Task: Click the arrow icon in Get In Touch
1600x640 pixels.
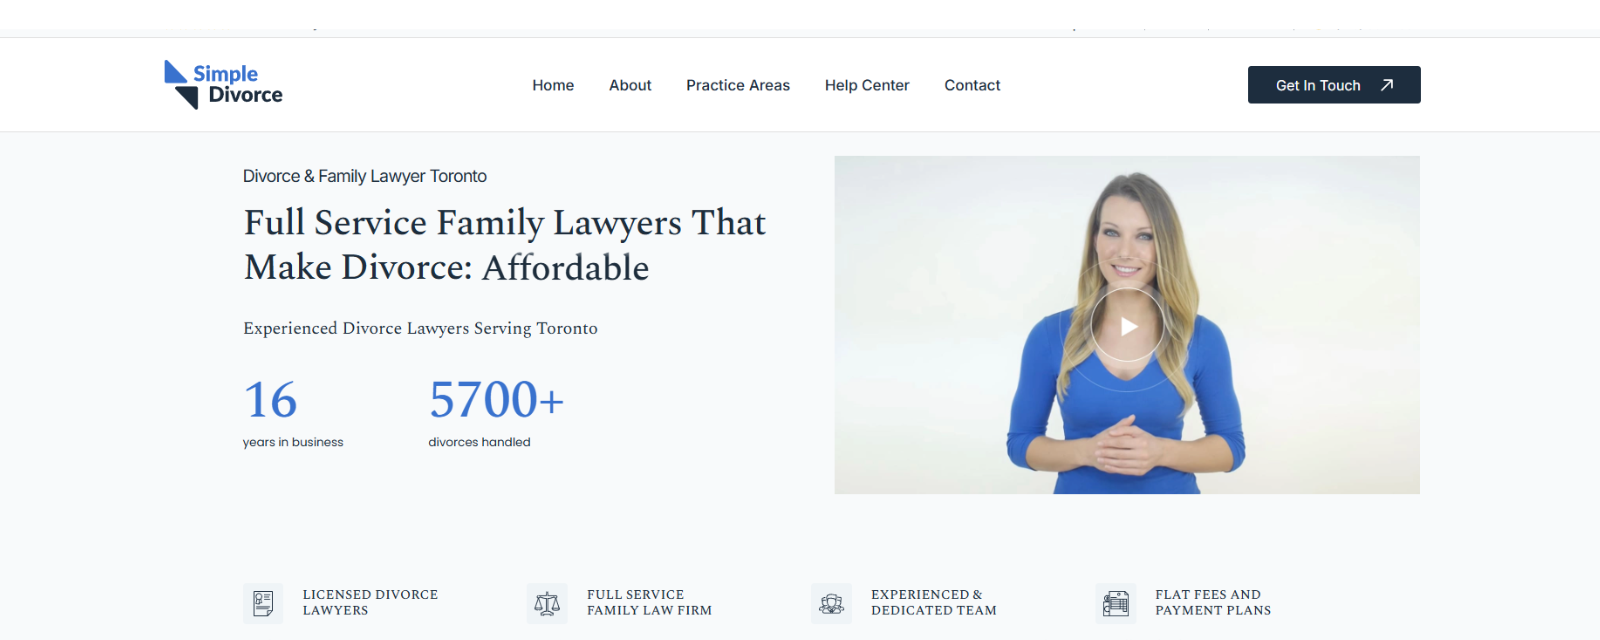Action: [1387, 85]
